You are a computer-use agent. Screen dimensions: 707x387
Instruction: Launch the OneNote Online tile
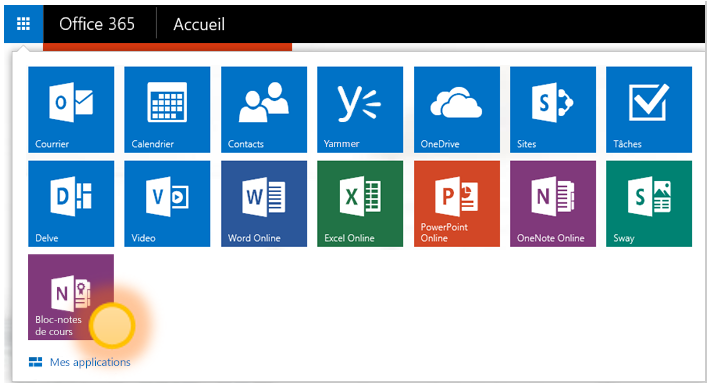pos(553,204)
